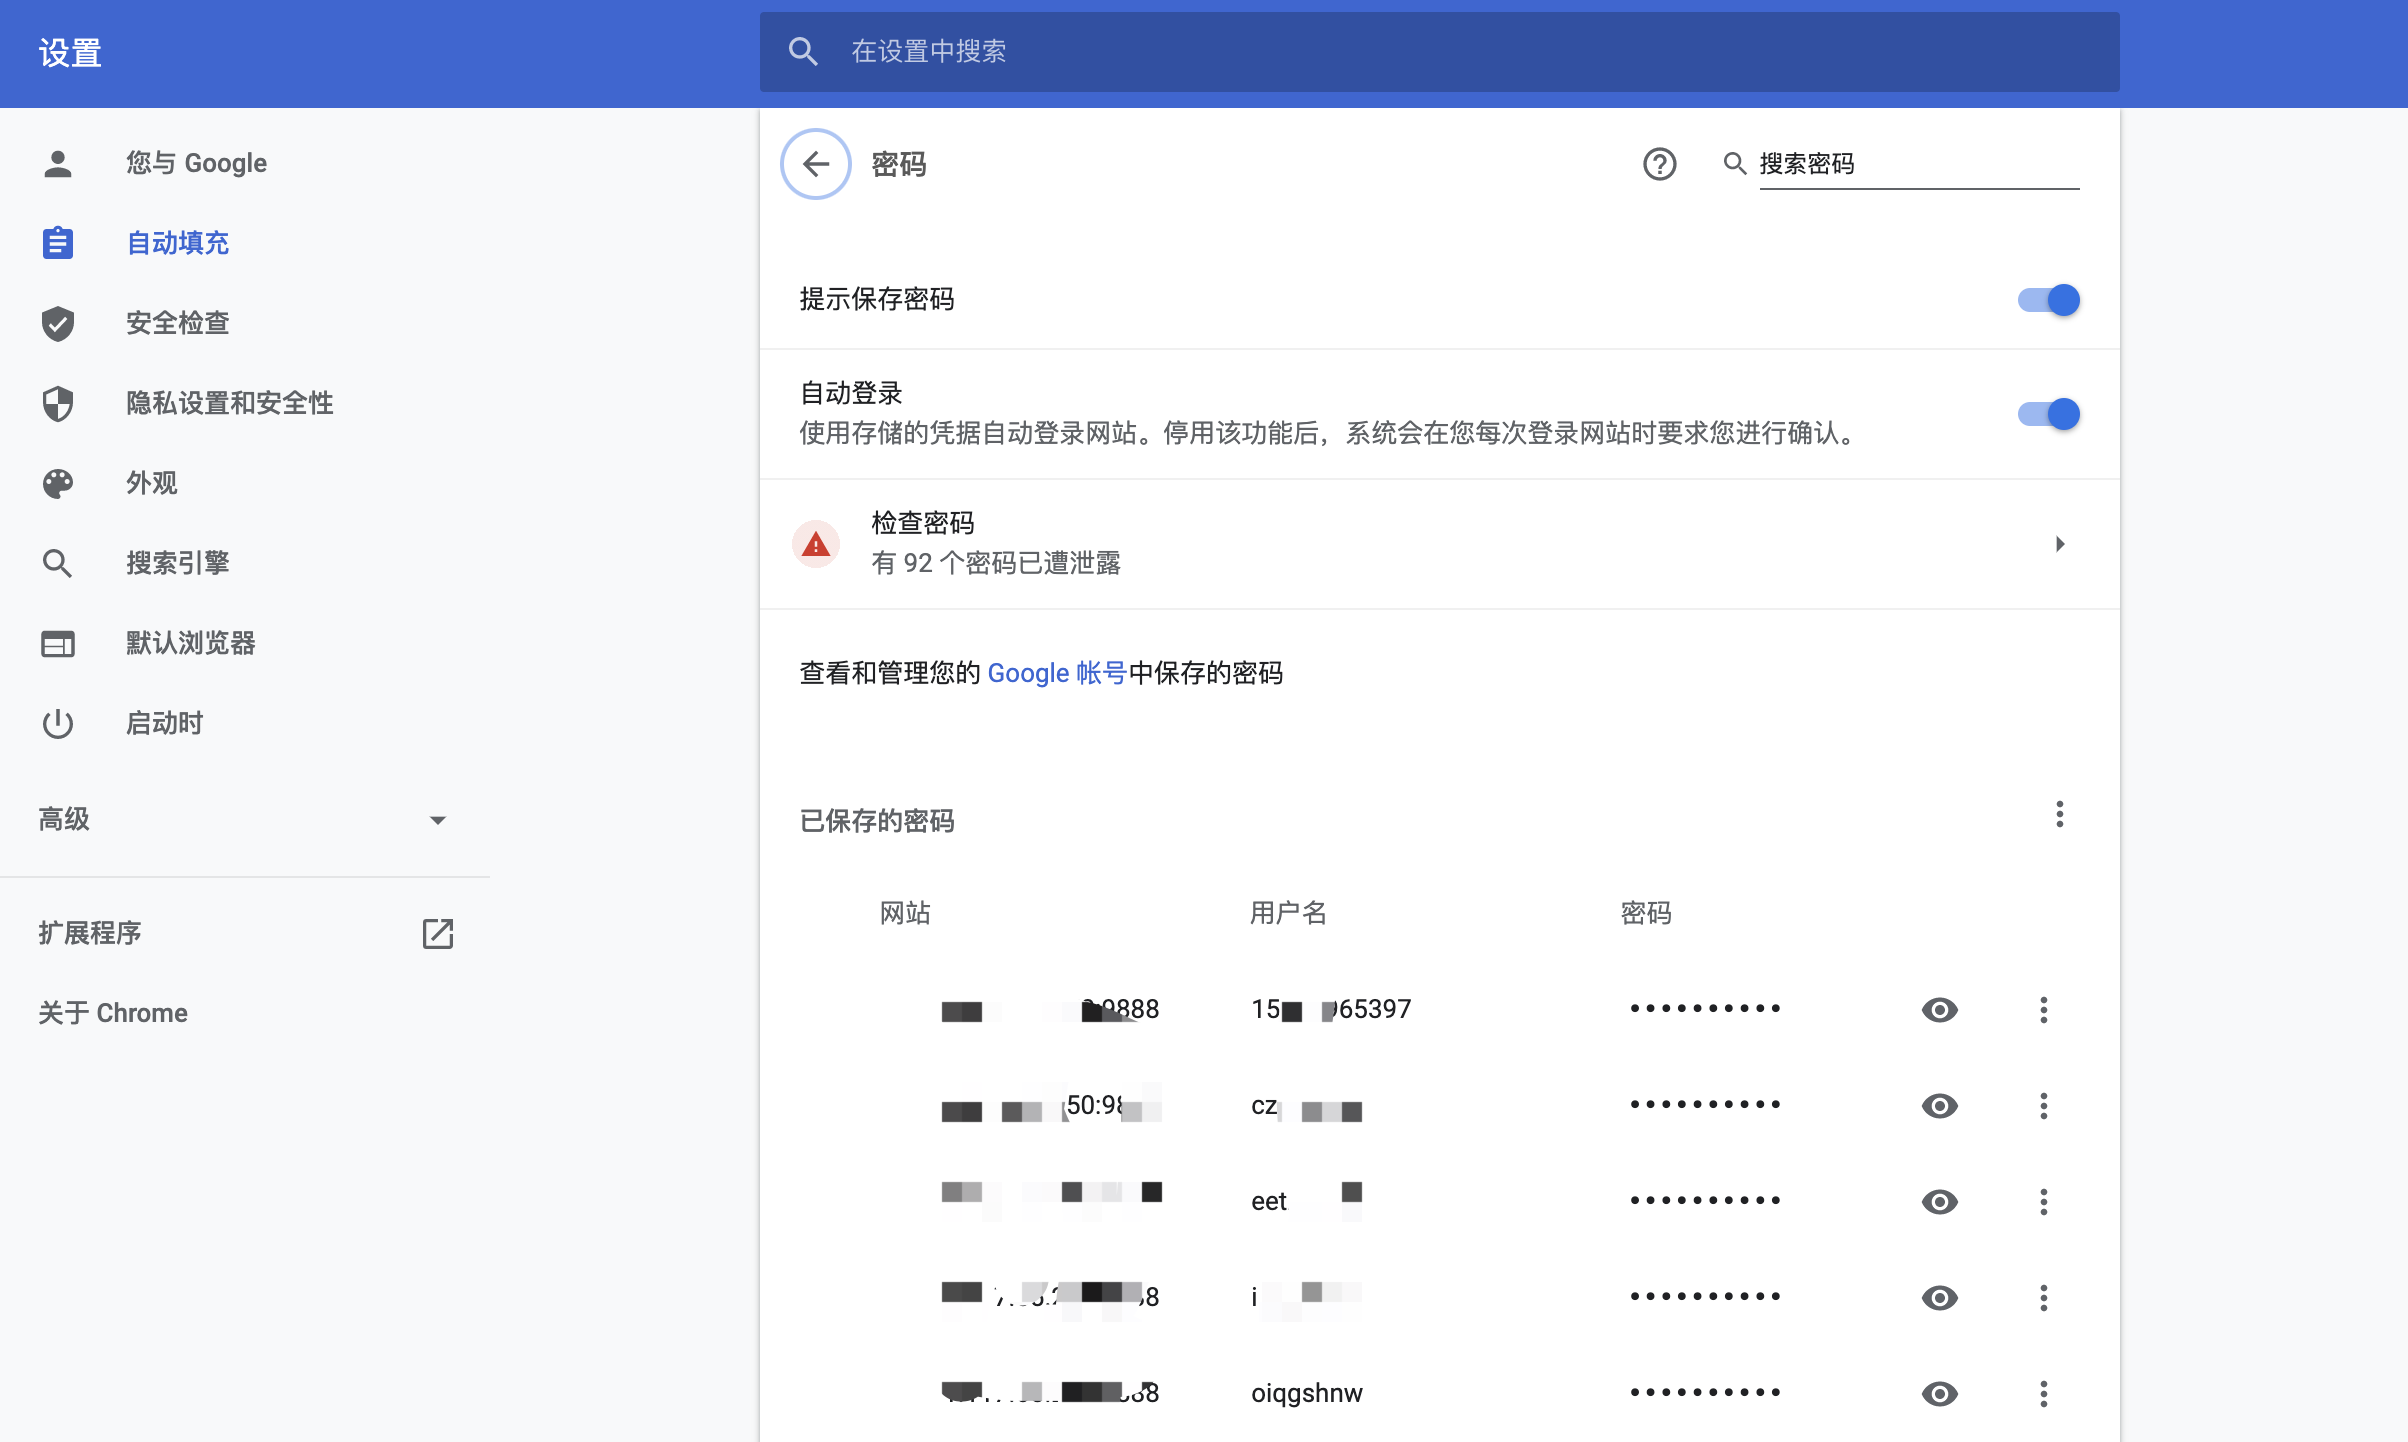Click the 自动填充 menu item
This screenshot has width=2408, height=1442.
coord(177,242)
